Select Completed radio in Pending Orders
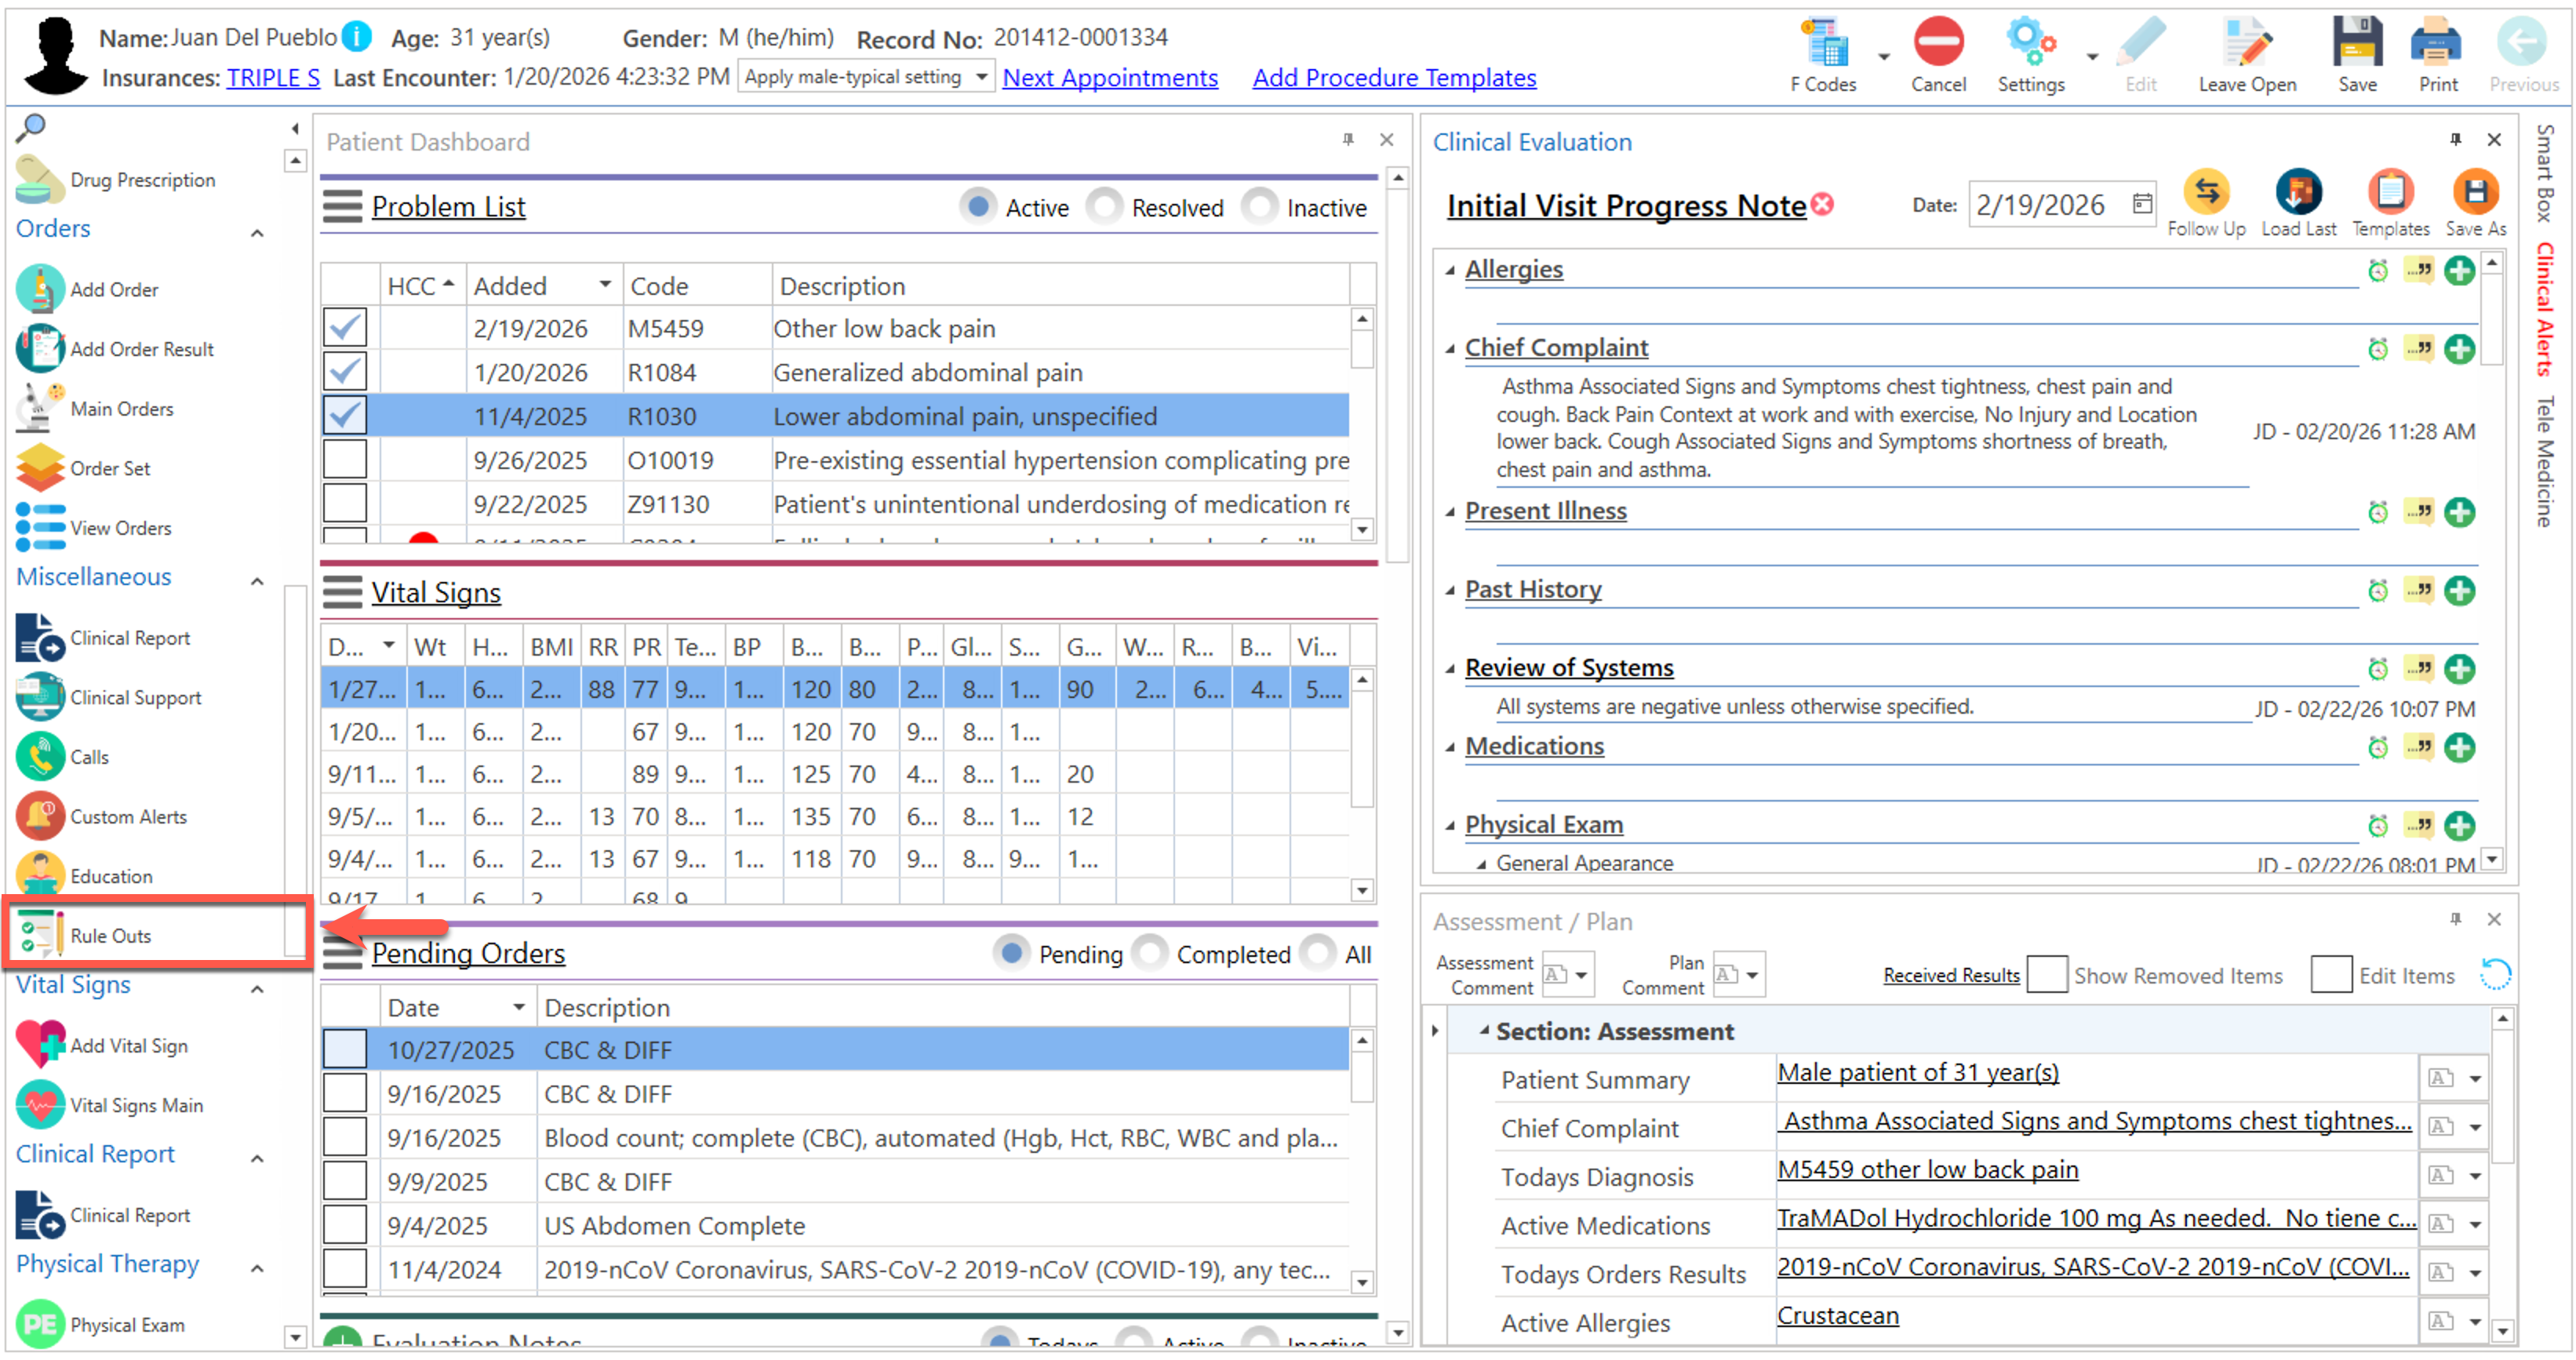This screenshot has height=1360, width=2576. pos(1151,954)
